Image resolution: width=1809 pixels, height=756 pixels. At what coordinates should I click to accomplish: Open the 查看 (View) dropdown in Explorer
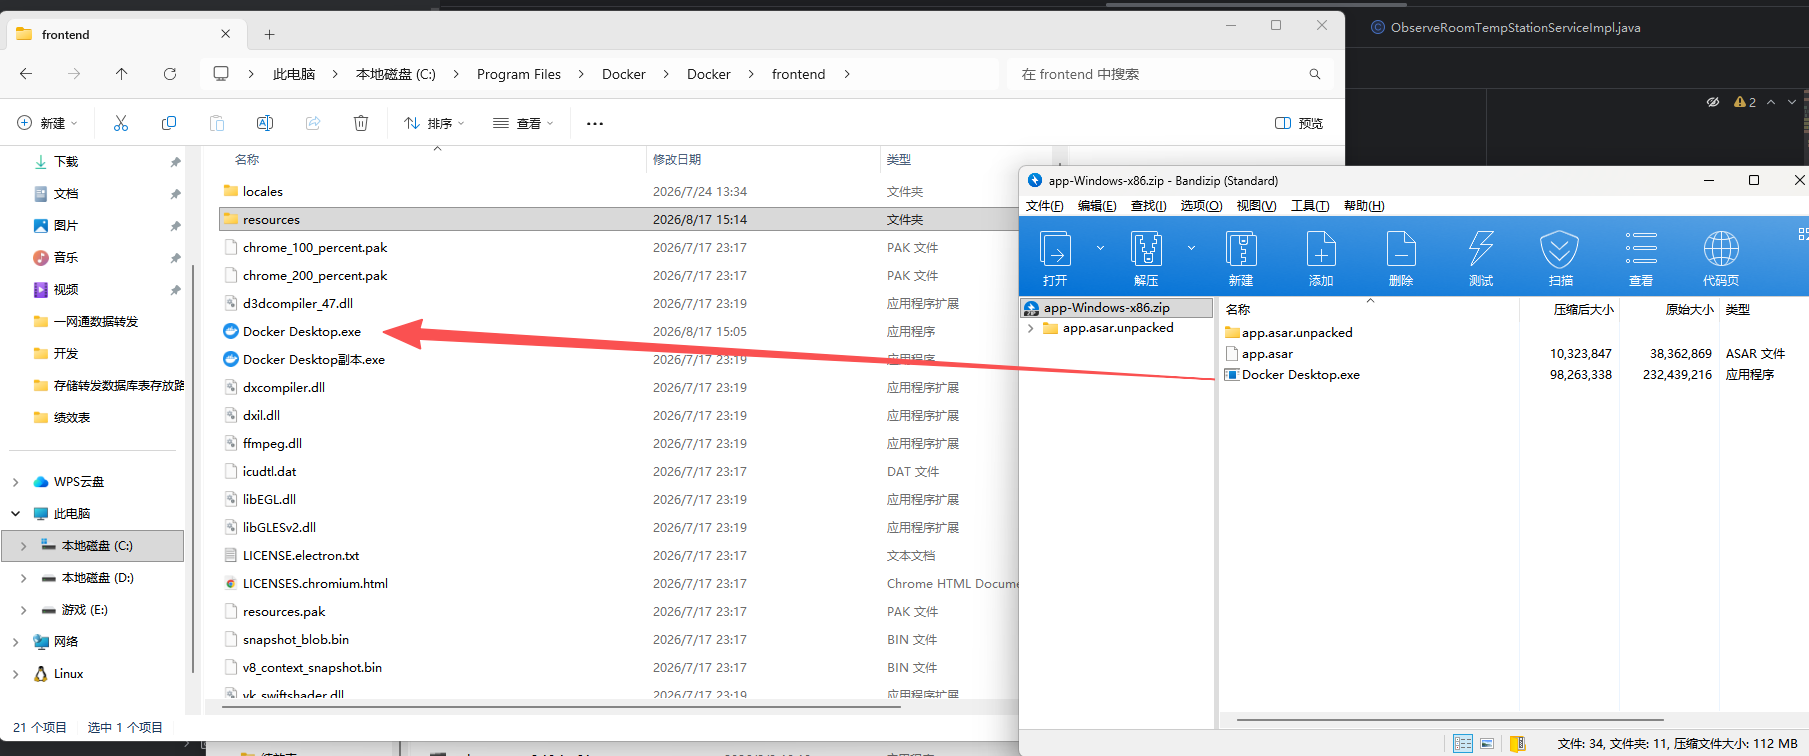point(523,123)
